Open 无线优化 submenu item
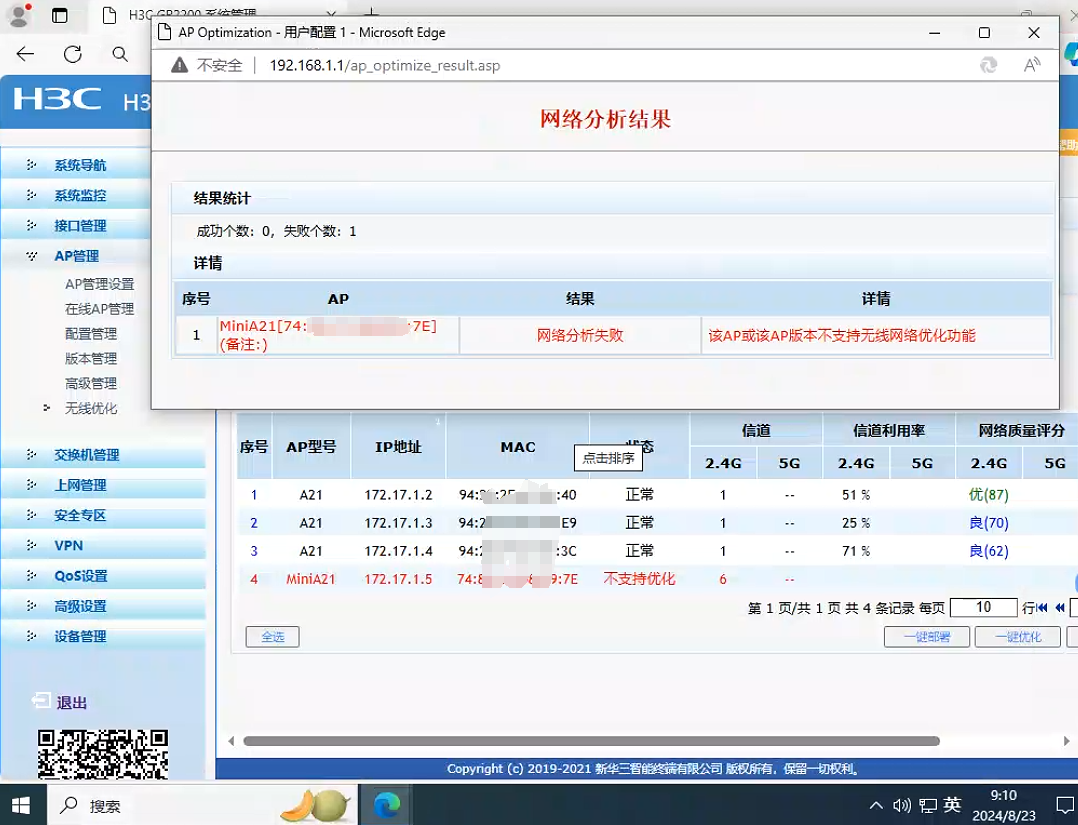Viewport: 1078px width, 825px height. (91, 408)
